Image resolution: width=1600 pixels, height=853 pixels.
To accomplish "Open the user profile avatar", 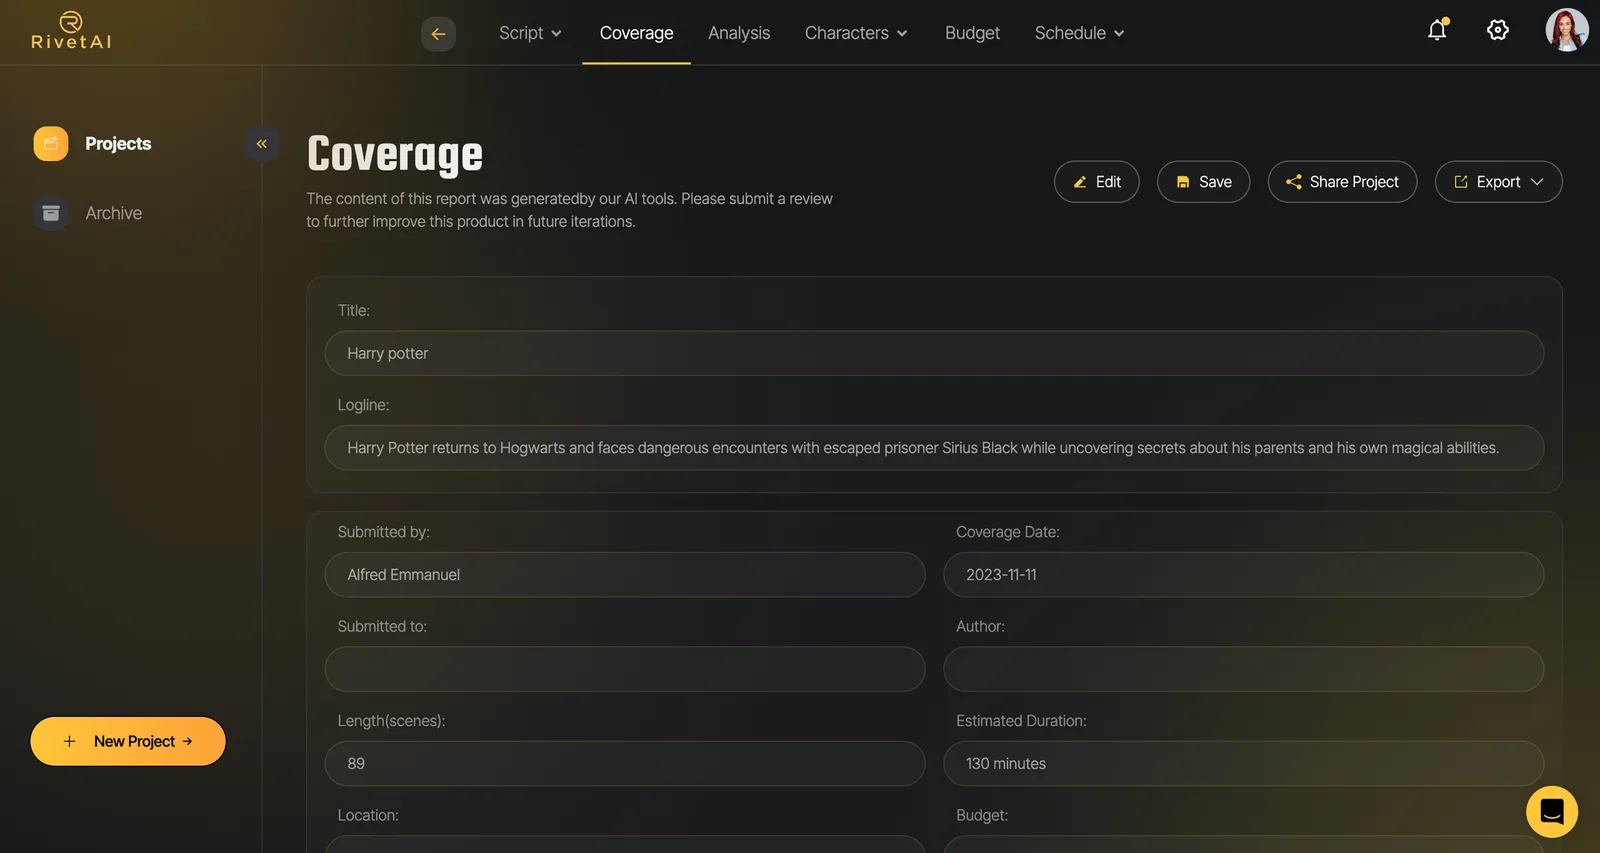I will click(1567, 30).
